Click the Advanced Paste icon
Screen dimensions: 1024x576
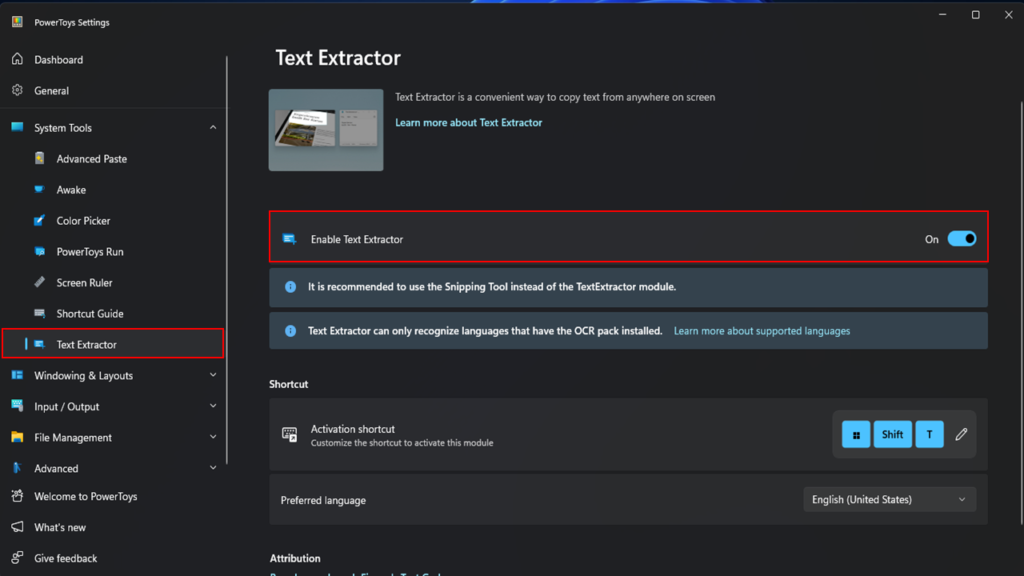(40, 159)
